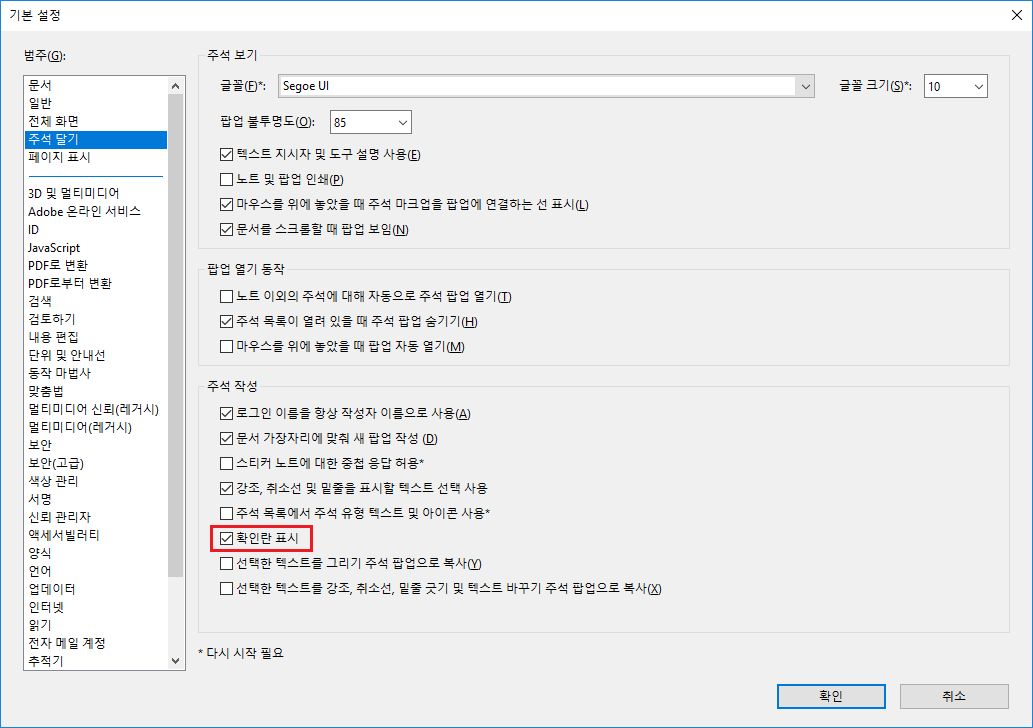Select the "JavaScript" category
Viewport: 1033px width, 728px height.
[55, 247]
